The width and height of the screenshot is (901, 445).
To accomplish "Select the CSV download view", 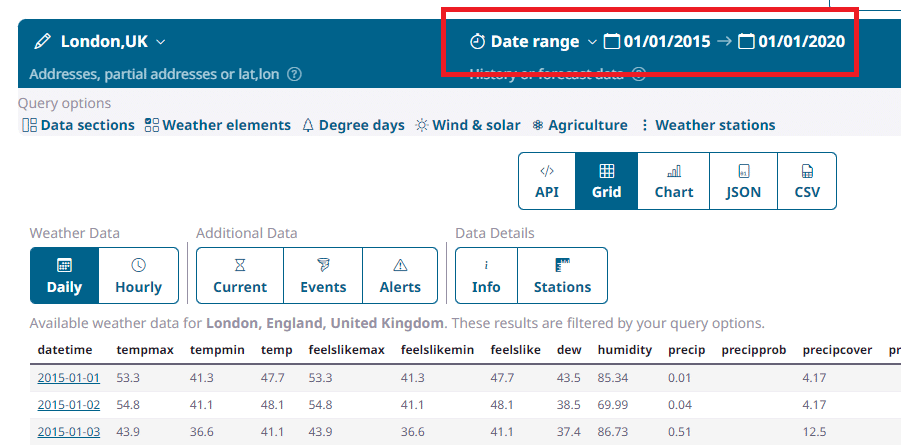I will pos(806,181).
